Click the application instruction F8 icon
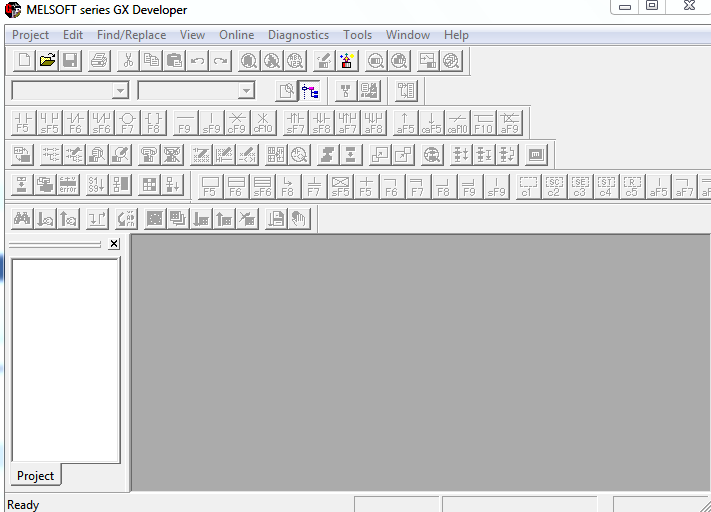711x512 pixels. (x=154, y=123)
